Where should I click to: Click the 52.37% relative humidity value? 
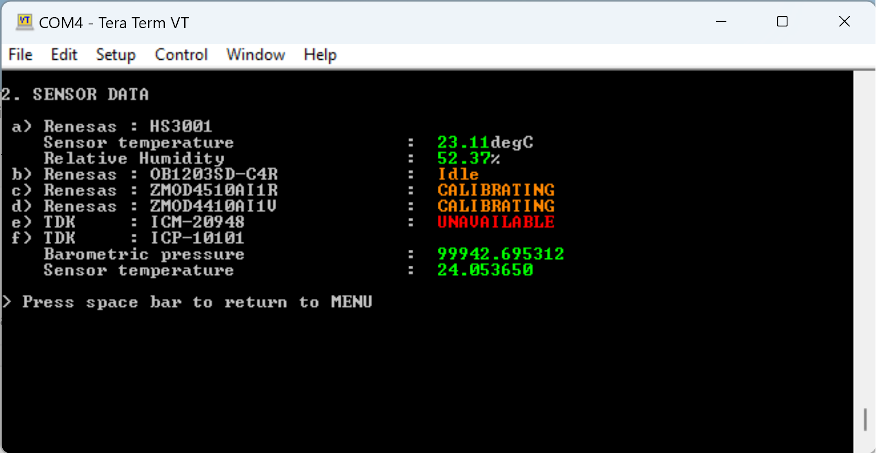468,159
